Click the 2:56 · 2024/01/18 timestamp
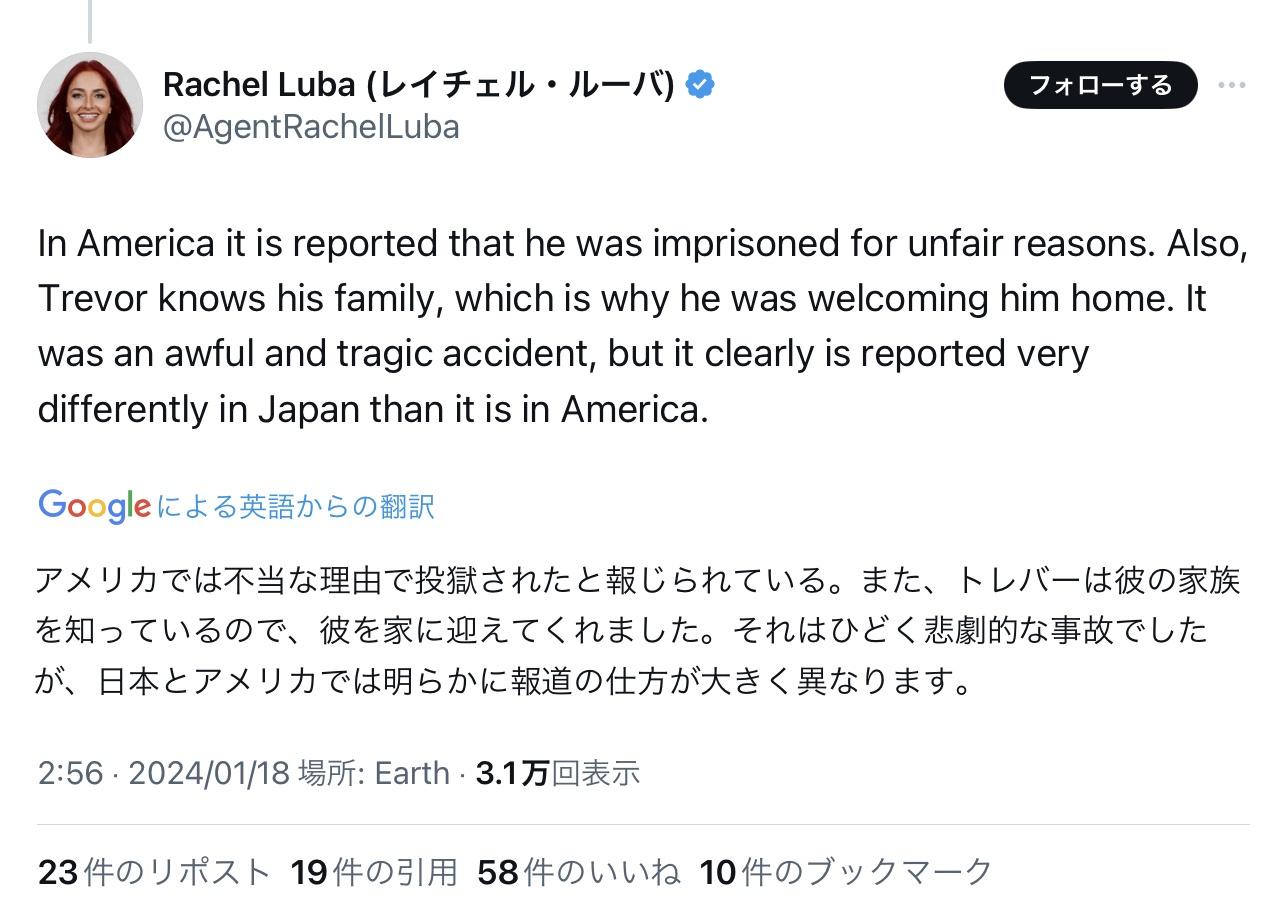 pos(163,773)
